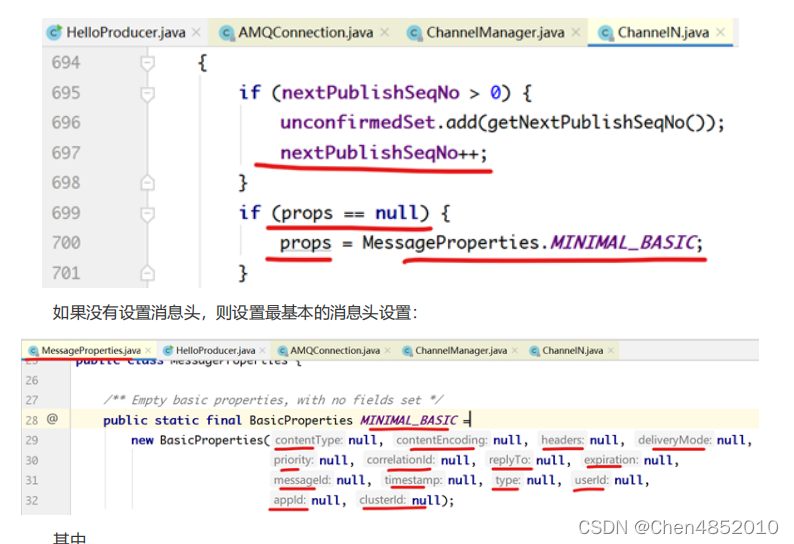Screen dimensions: 794x544
Task: Click ChannelManager.java class icon in lower tabs
Action: pos(407,351)
